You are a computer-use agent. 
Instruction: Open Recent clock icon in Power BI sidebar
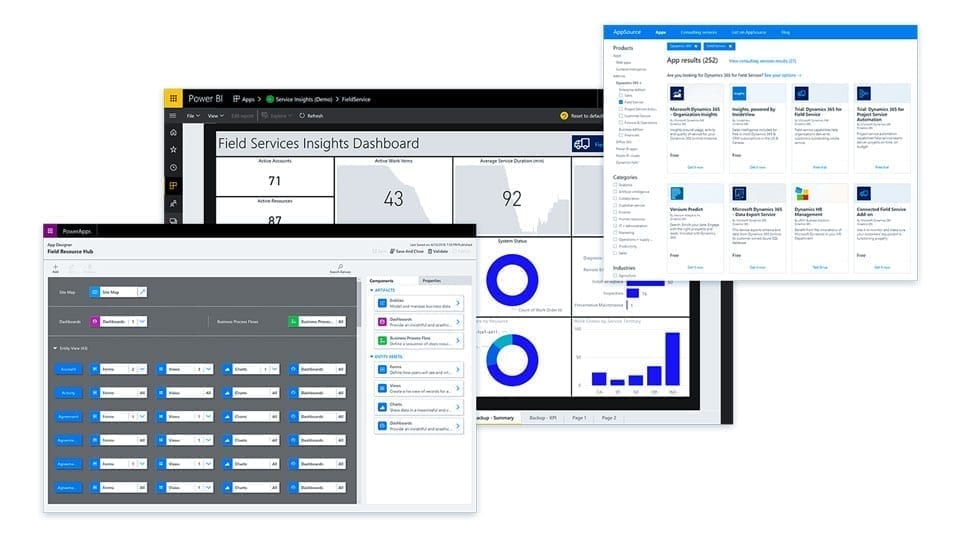[173, 167]
